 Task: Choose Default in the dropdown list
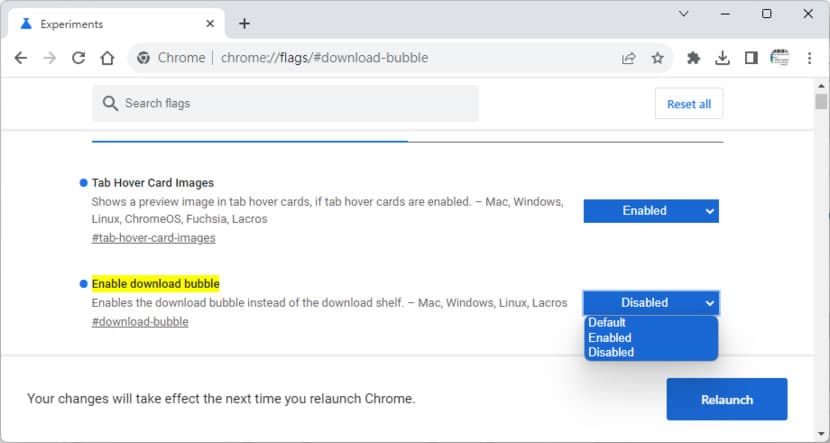tap(651, 322)
